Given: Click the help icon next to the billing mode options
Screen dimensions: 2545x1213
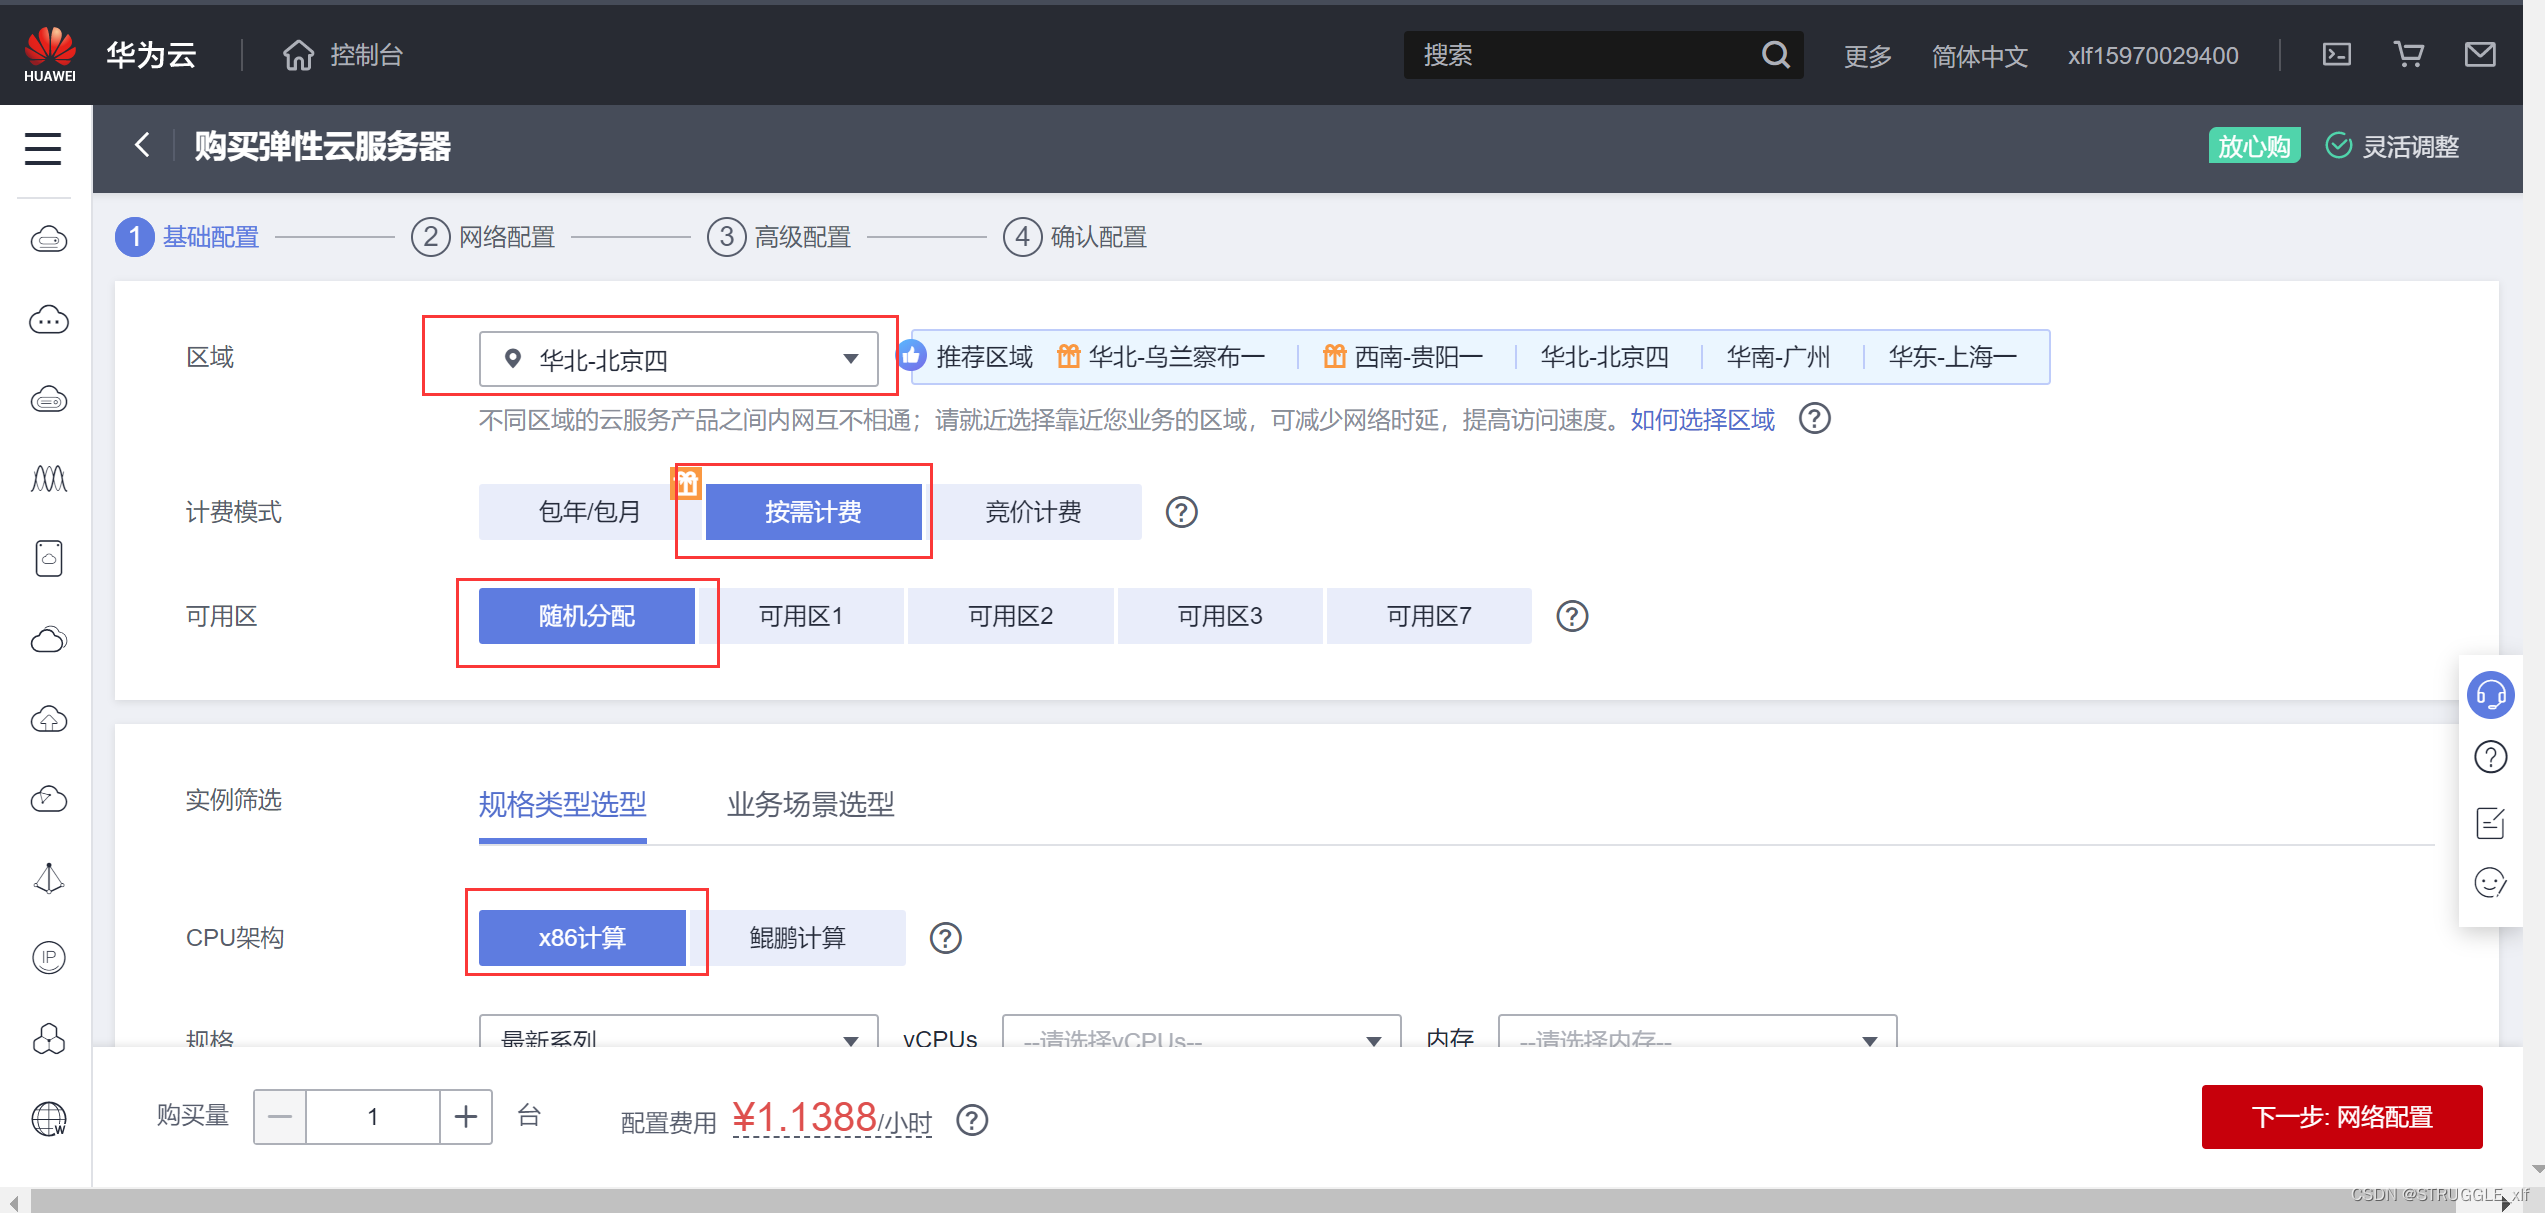Looking at the screenshot, I should [x=1181, y=512].
